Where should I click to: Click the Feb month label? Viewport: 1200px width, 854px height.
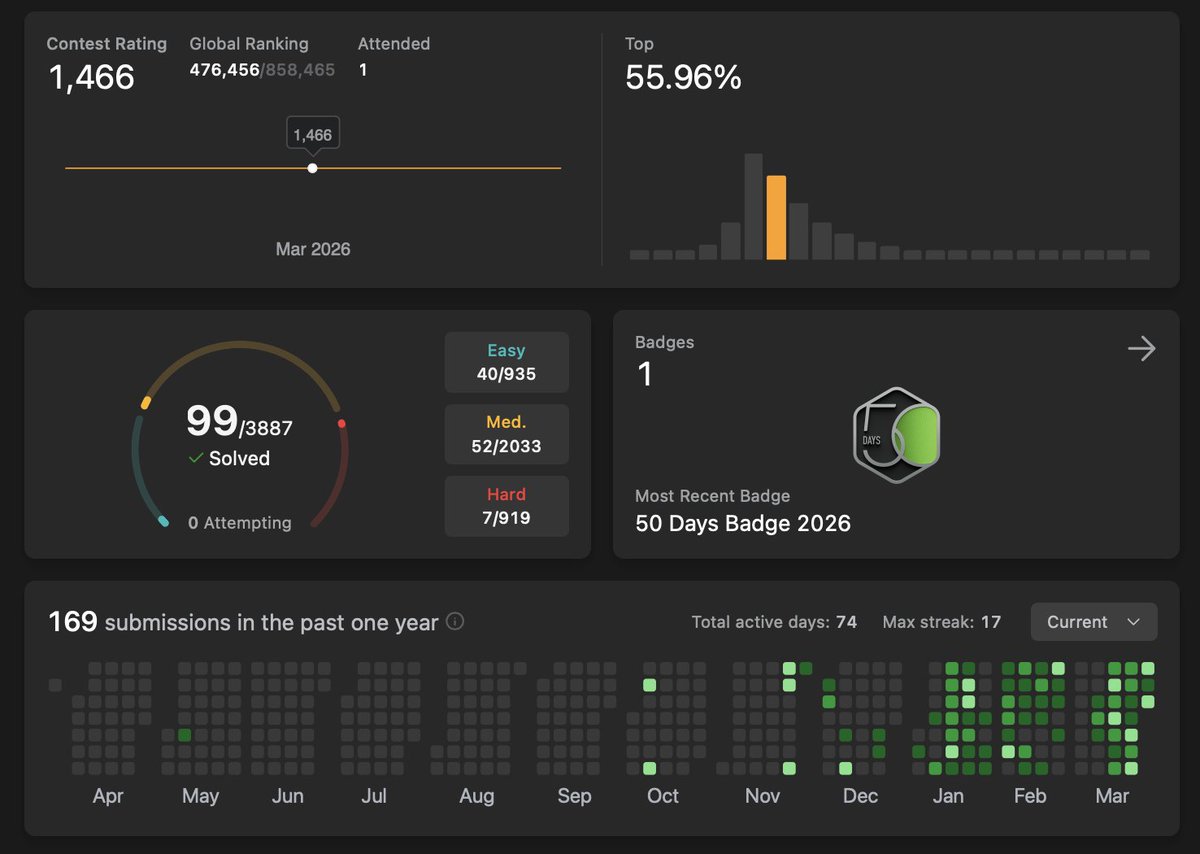point(1030,796)
